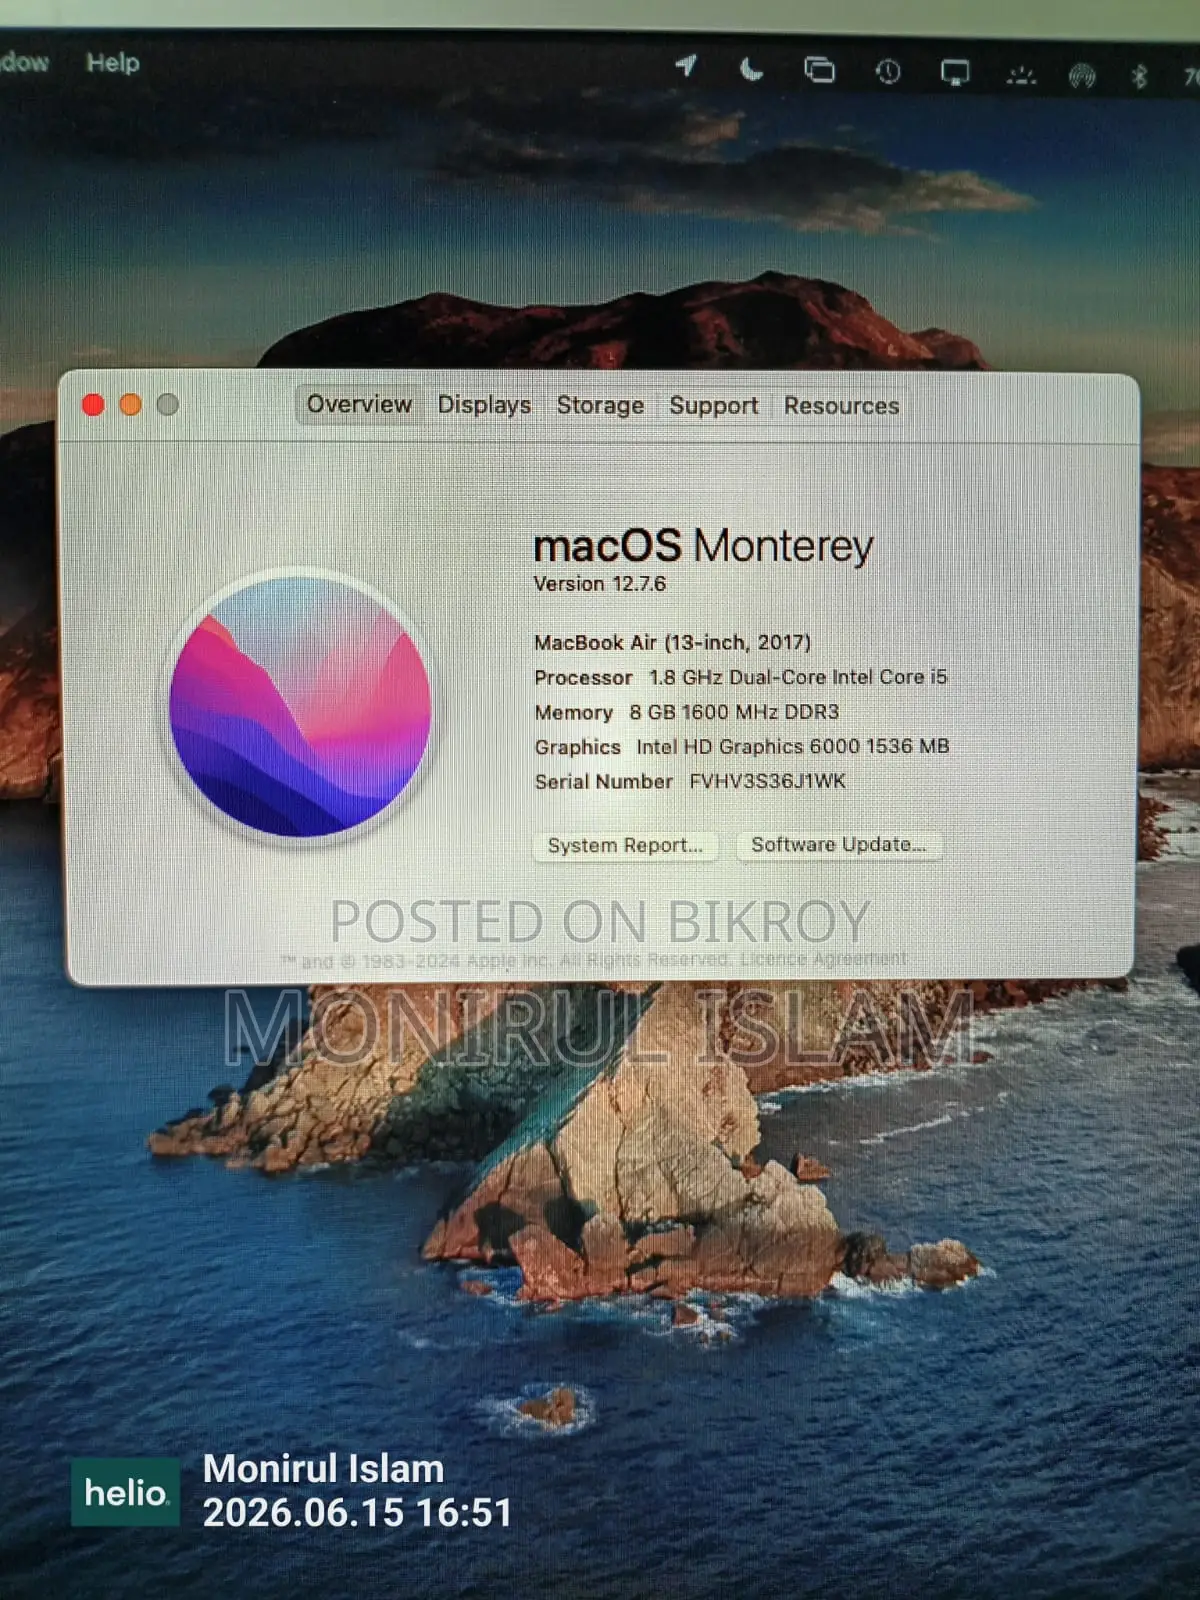1200x1600 pixels.
Task: Click the System Report button
Action: pos(625,845)
